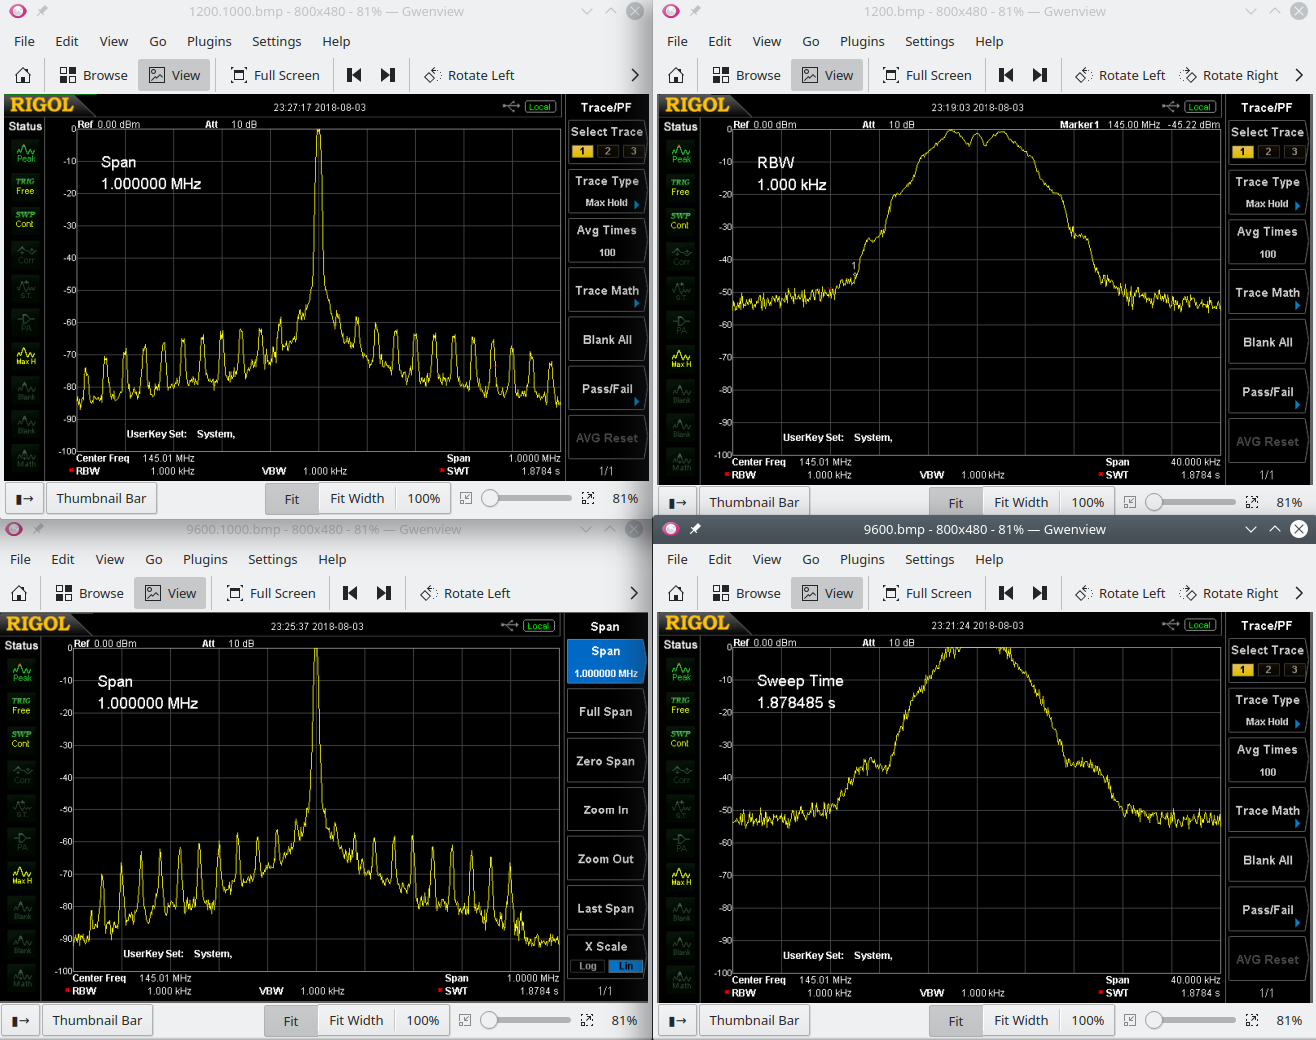
Task: Toggle Thumbnail Bar in 1200.1000.bmp window
Action: click(101, 498)
